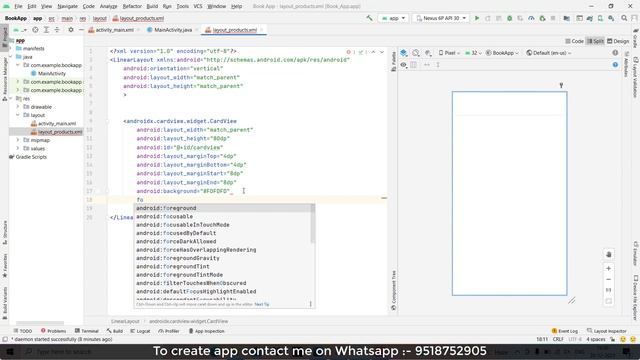Open the Pixel device preview dropdown

click(449, 53)
